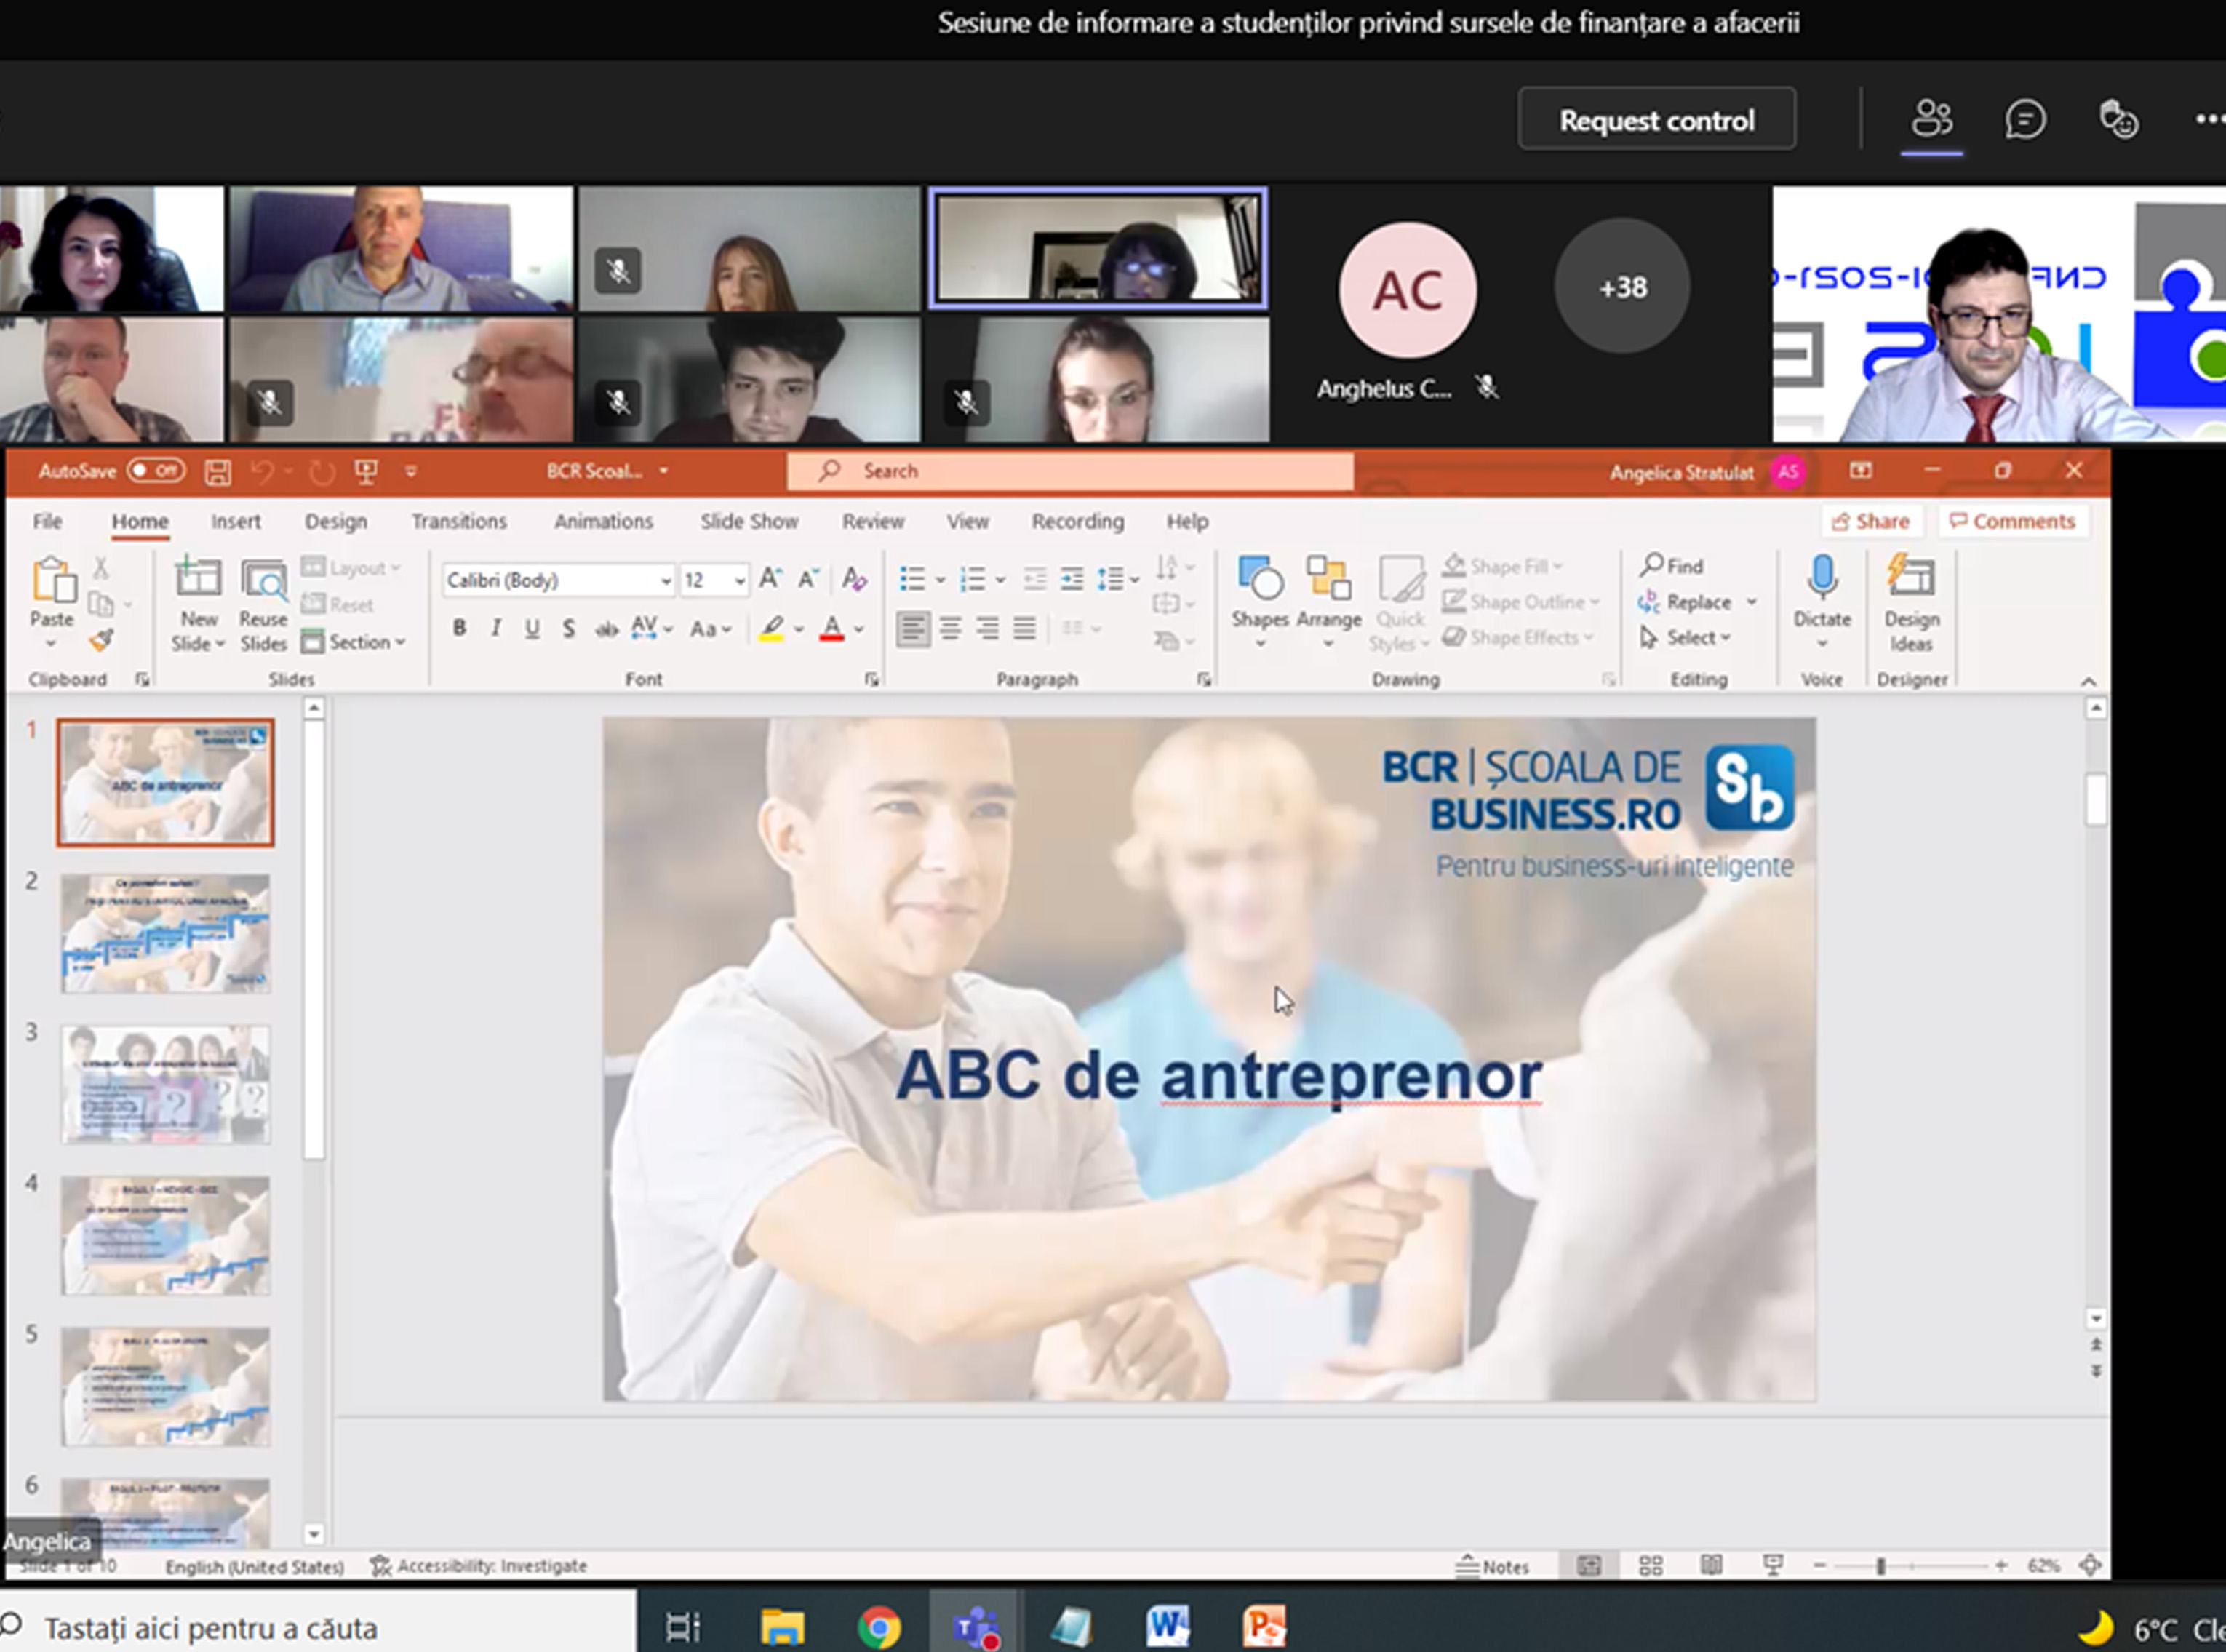Open the Transitions ribbon tab

459,521
